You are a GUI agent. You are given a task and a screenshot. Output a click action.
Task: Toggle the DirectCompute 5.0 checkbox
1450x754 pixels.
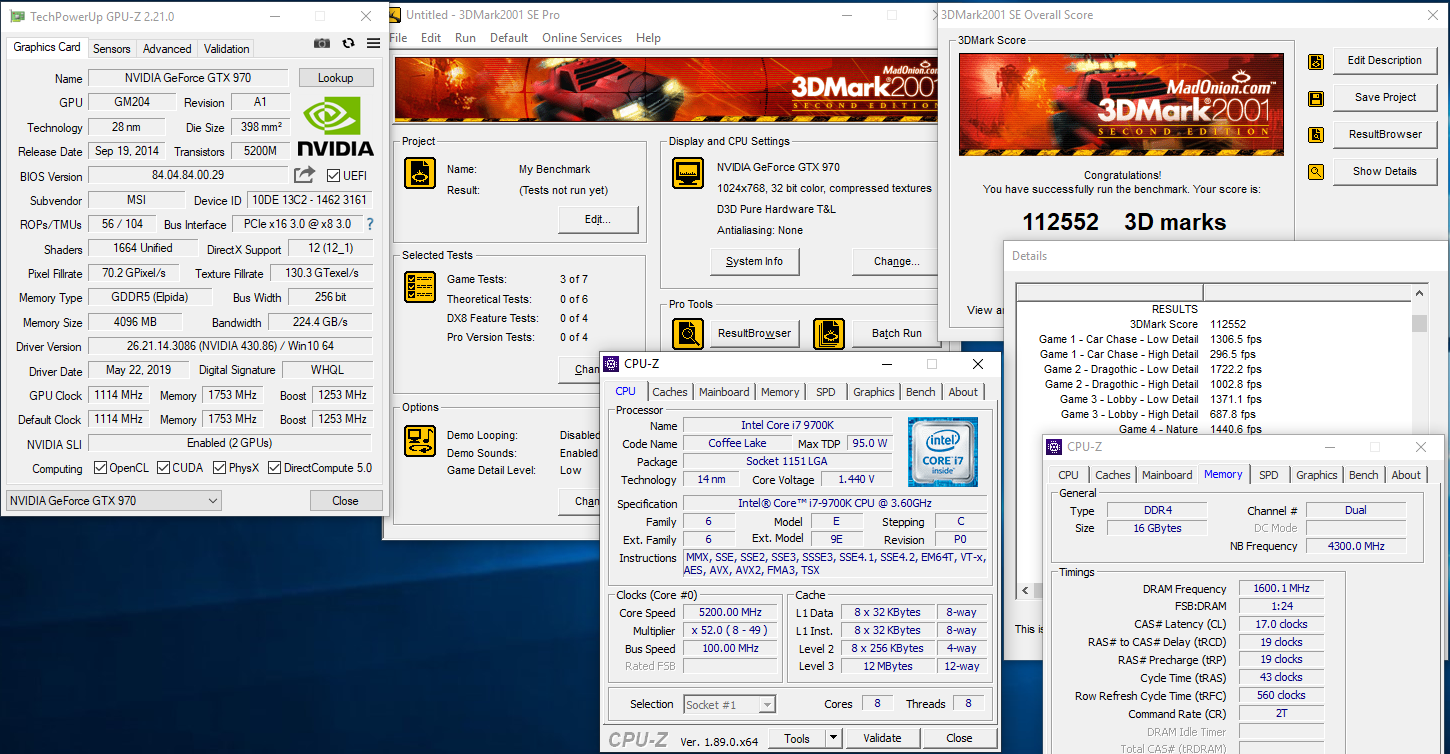click(274, 468)
